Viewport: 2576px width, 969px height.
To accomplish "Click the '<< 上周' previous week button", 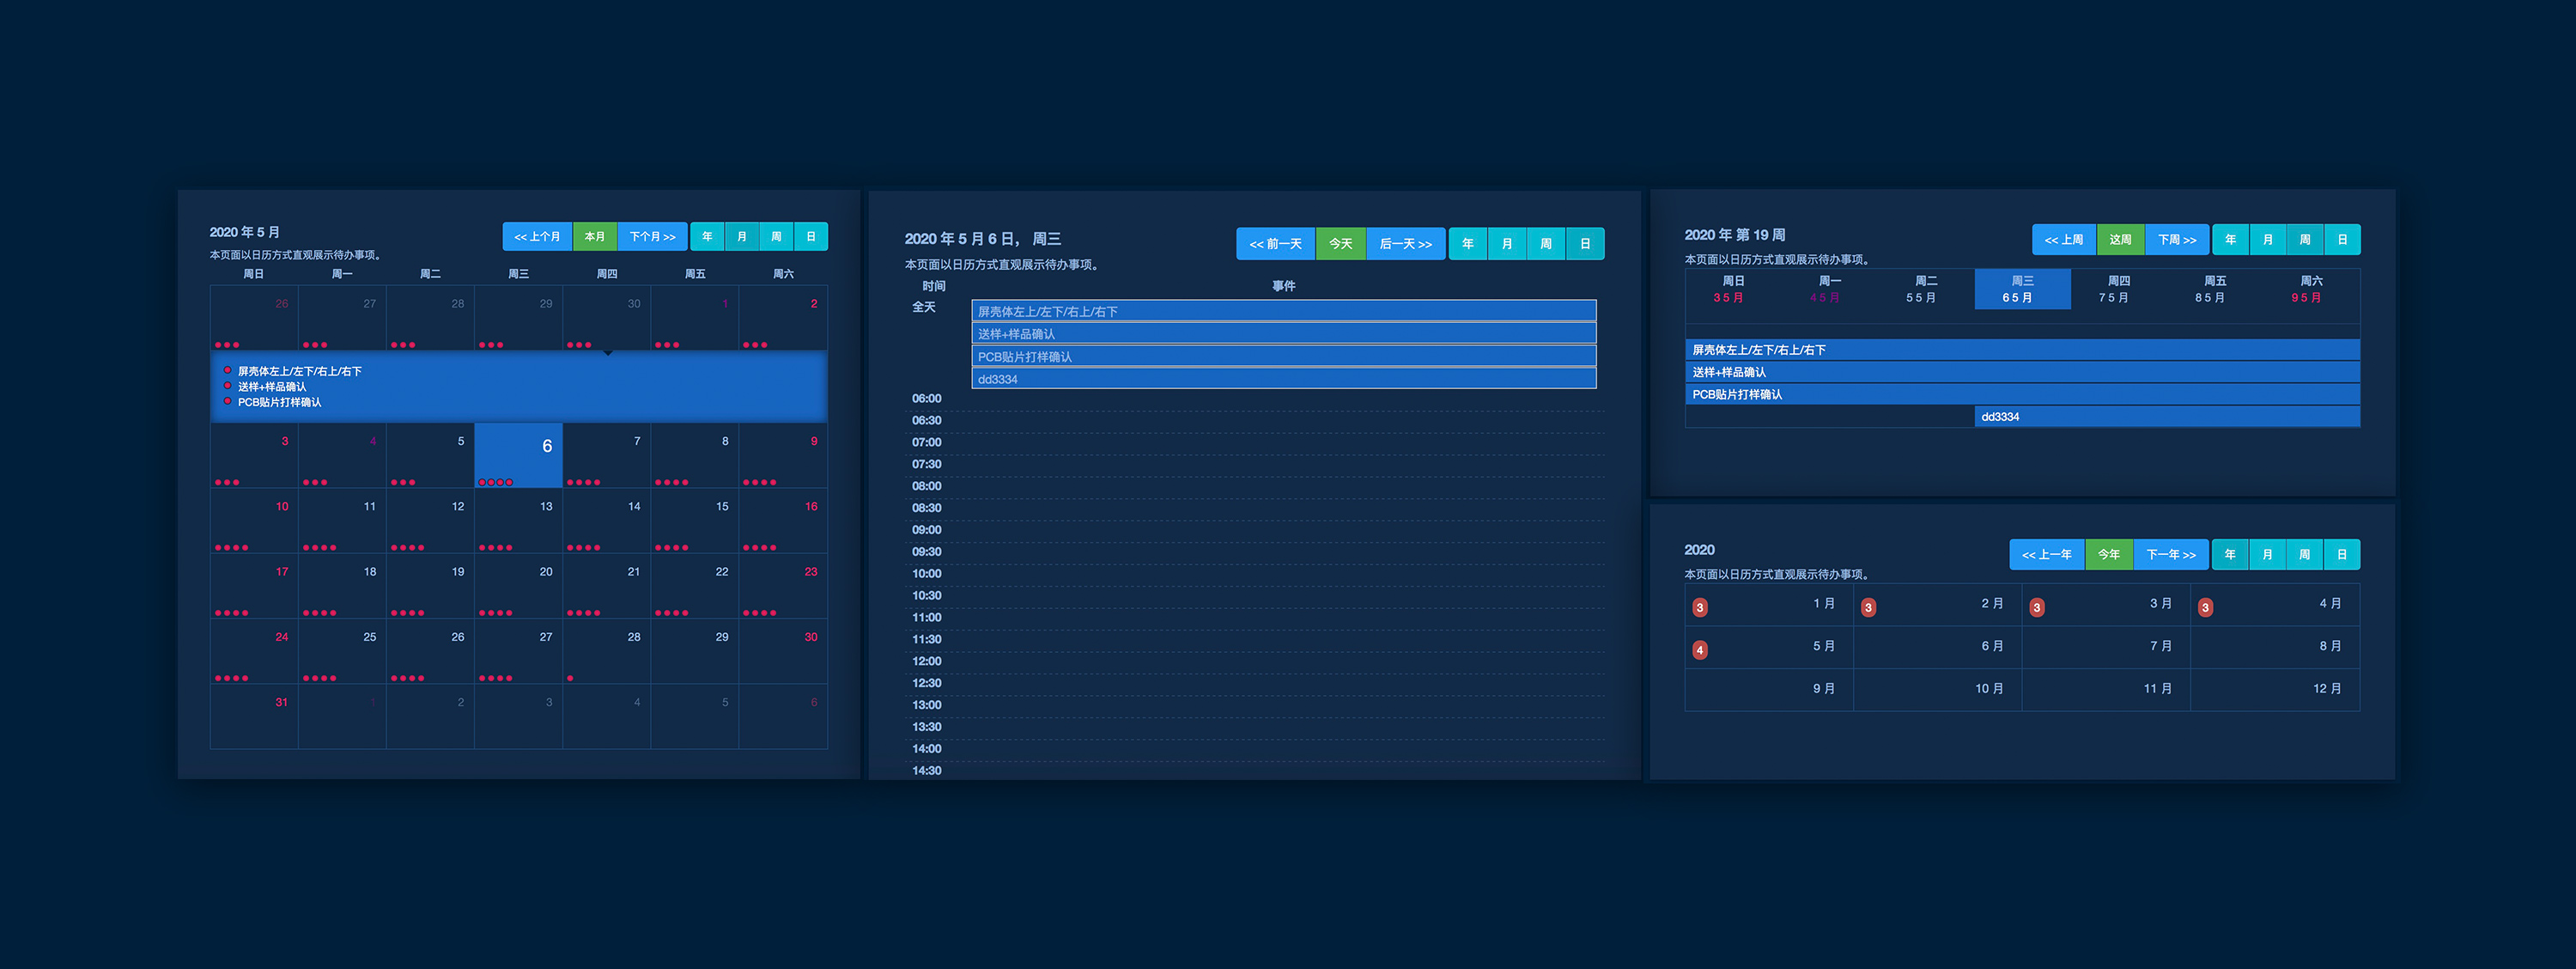I will click(2063, 240).
